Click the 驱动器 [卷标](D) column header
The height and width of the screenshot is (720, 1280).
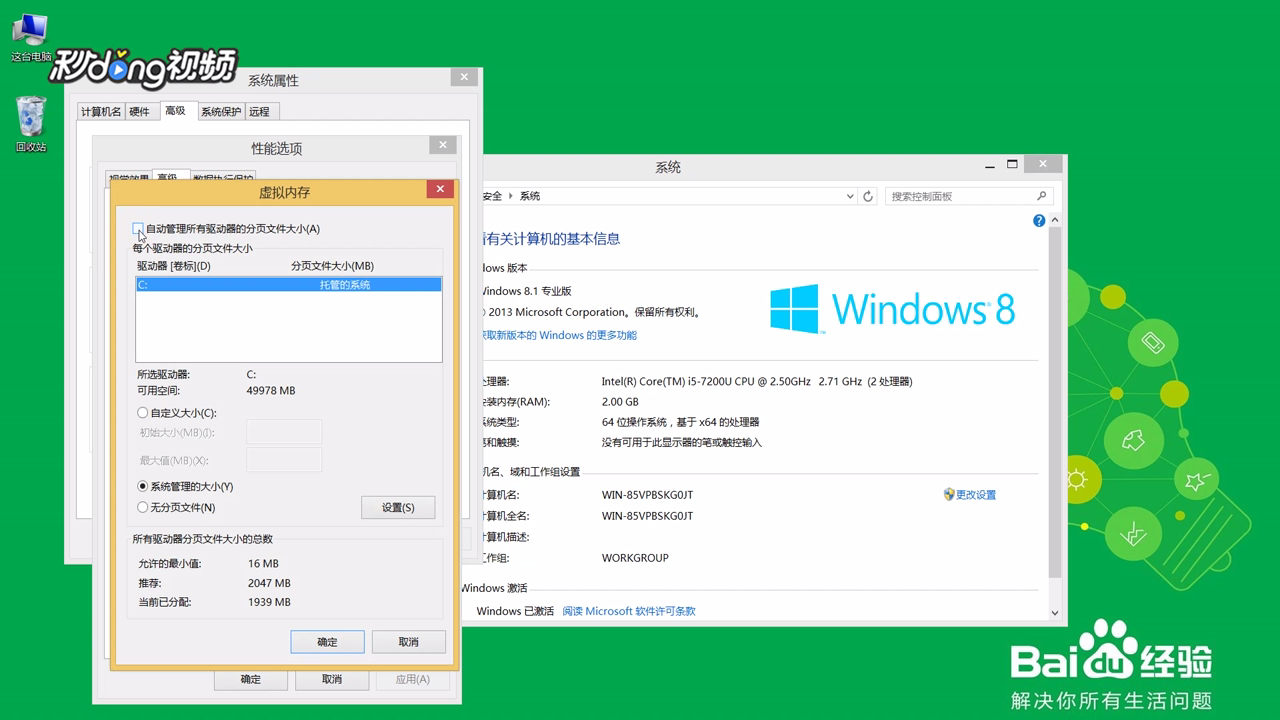174,266
